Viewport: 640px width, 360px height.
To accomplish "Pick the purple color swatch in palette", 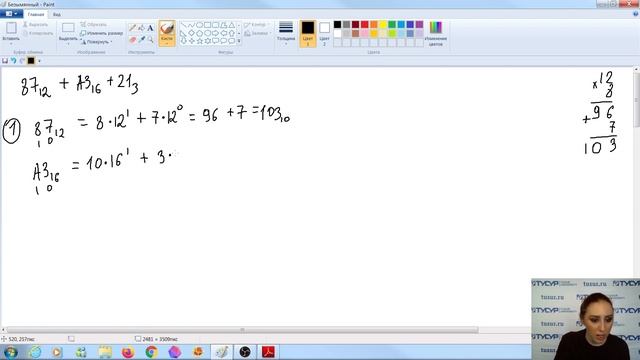I will (419, 24).
